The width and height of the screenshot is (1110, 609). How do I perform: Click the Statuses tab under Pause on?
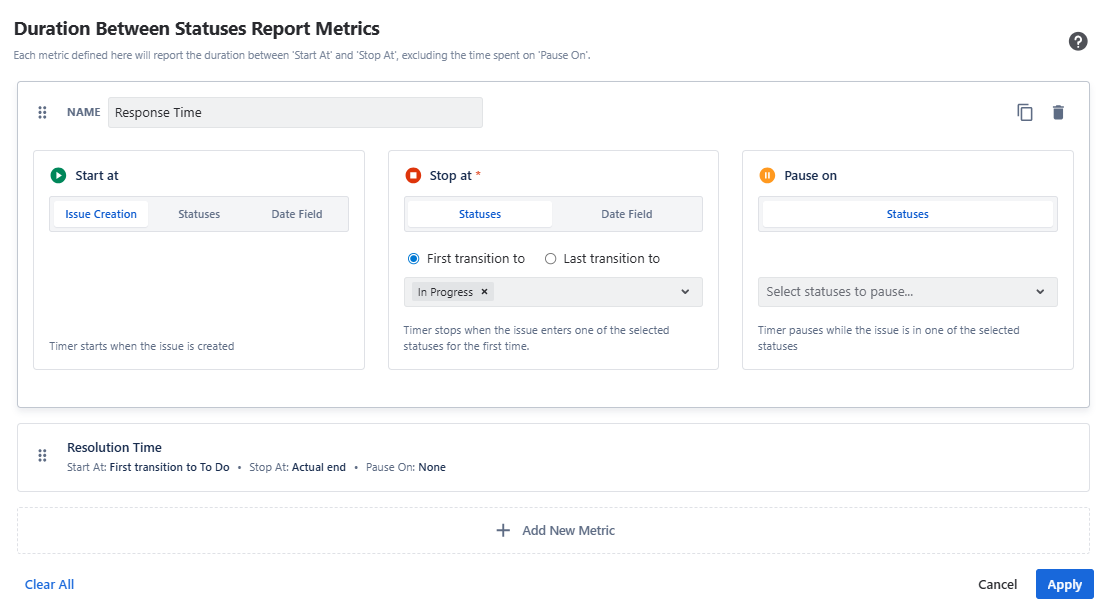[x=907, y=213]
